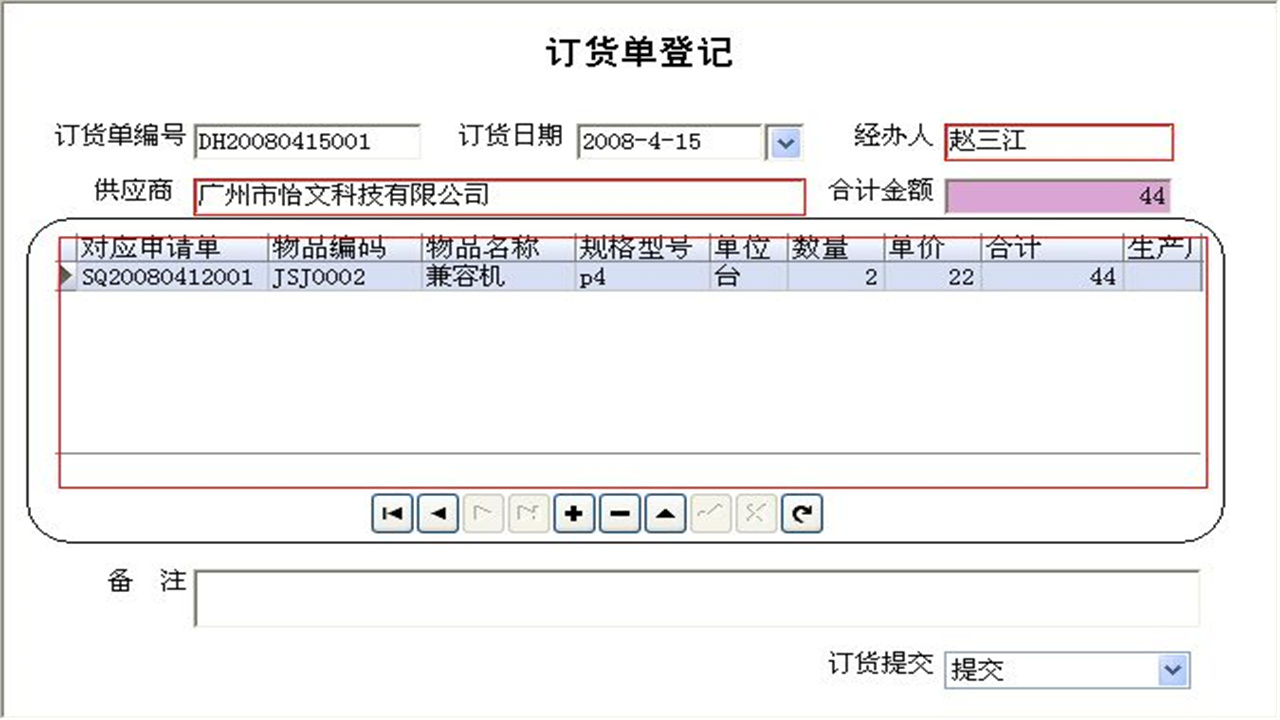Click the 供应商 supplier name field

click(500, 197)
